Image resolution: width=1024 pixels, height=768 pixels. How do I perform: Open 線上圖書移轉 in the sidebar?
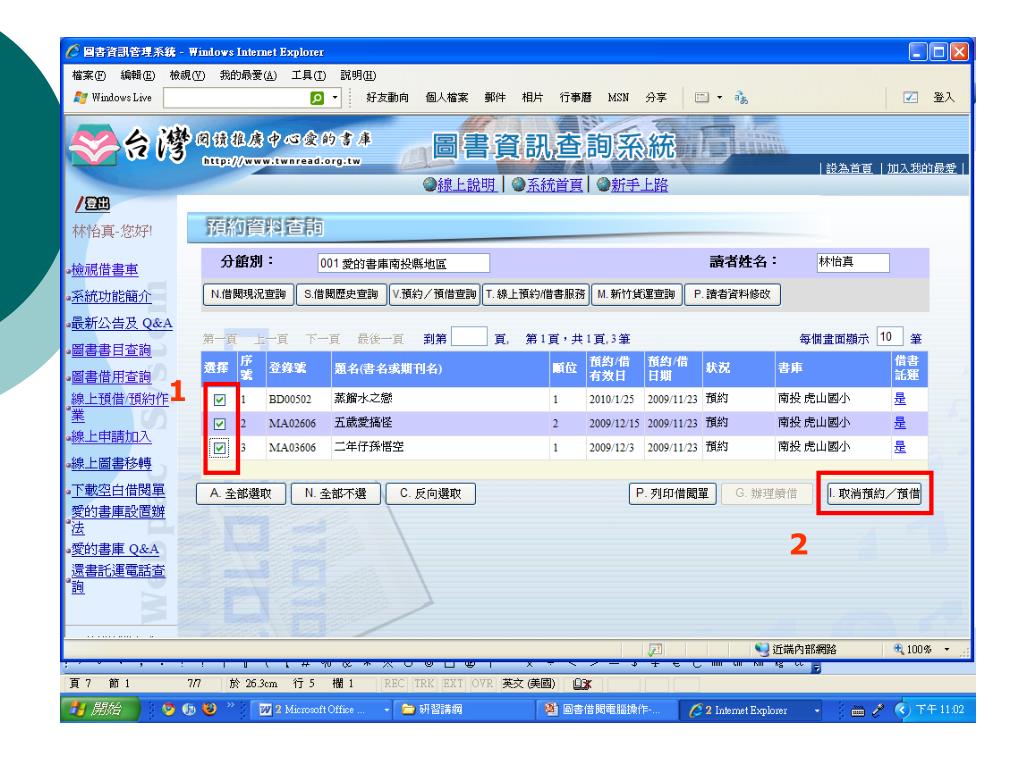(x=111, y=463)
